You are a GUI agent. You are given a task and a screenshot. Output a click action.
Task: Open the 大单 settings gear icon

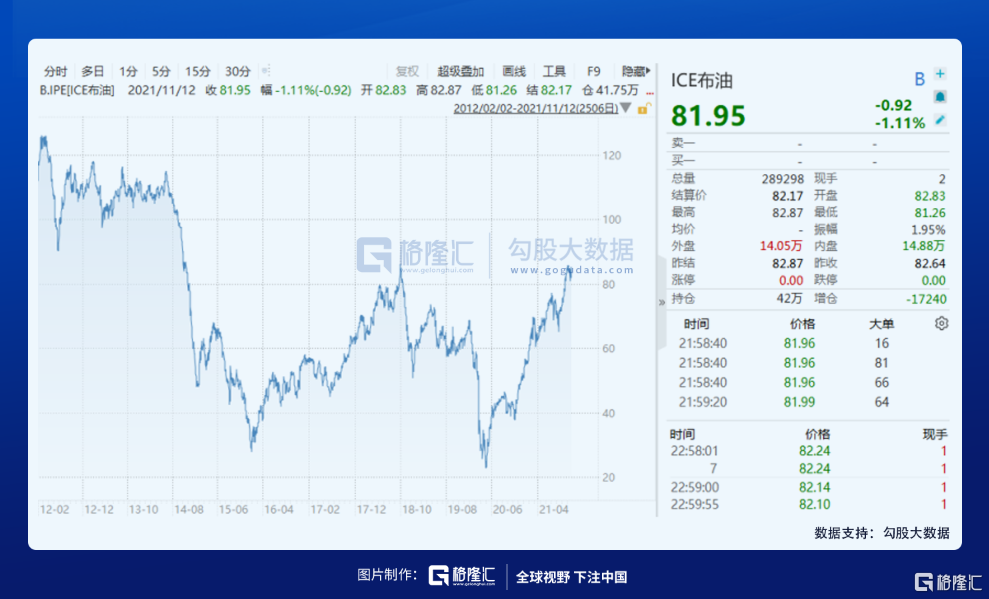click(940, 323)
